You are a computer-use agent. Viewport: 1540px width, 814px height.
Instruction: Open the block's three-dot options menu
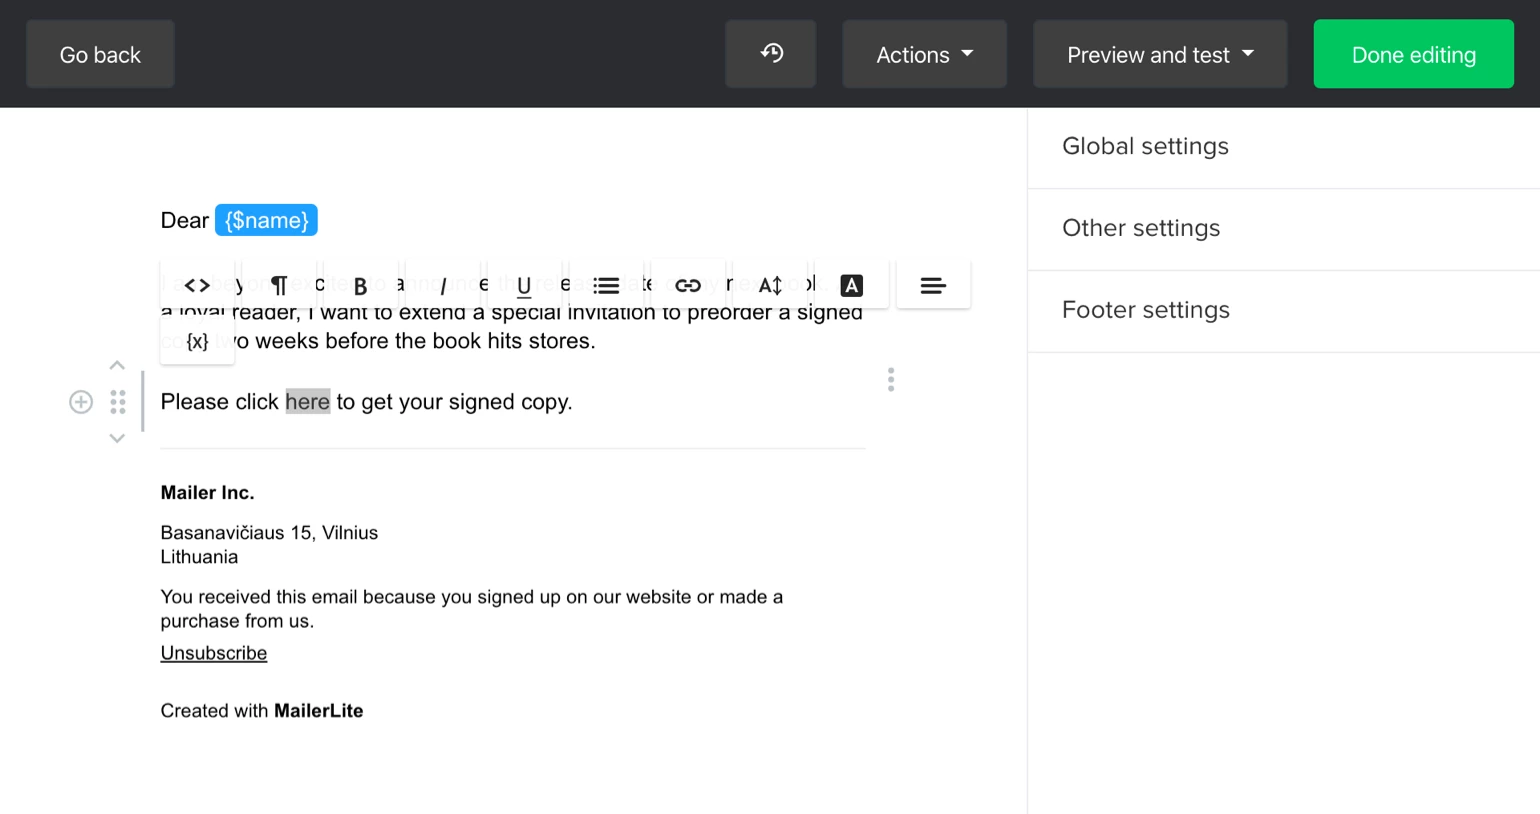pyautogui.click(x=891, y=380)
